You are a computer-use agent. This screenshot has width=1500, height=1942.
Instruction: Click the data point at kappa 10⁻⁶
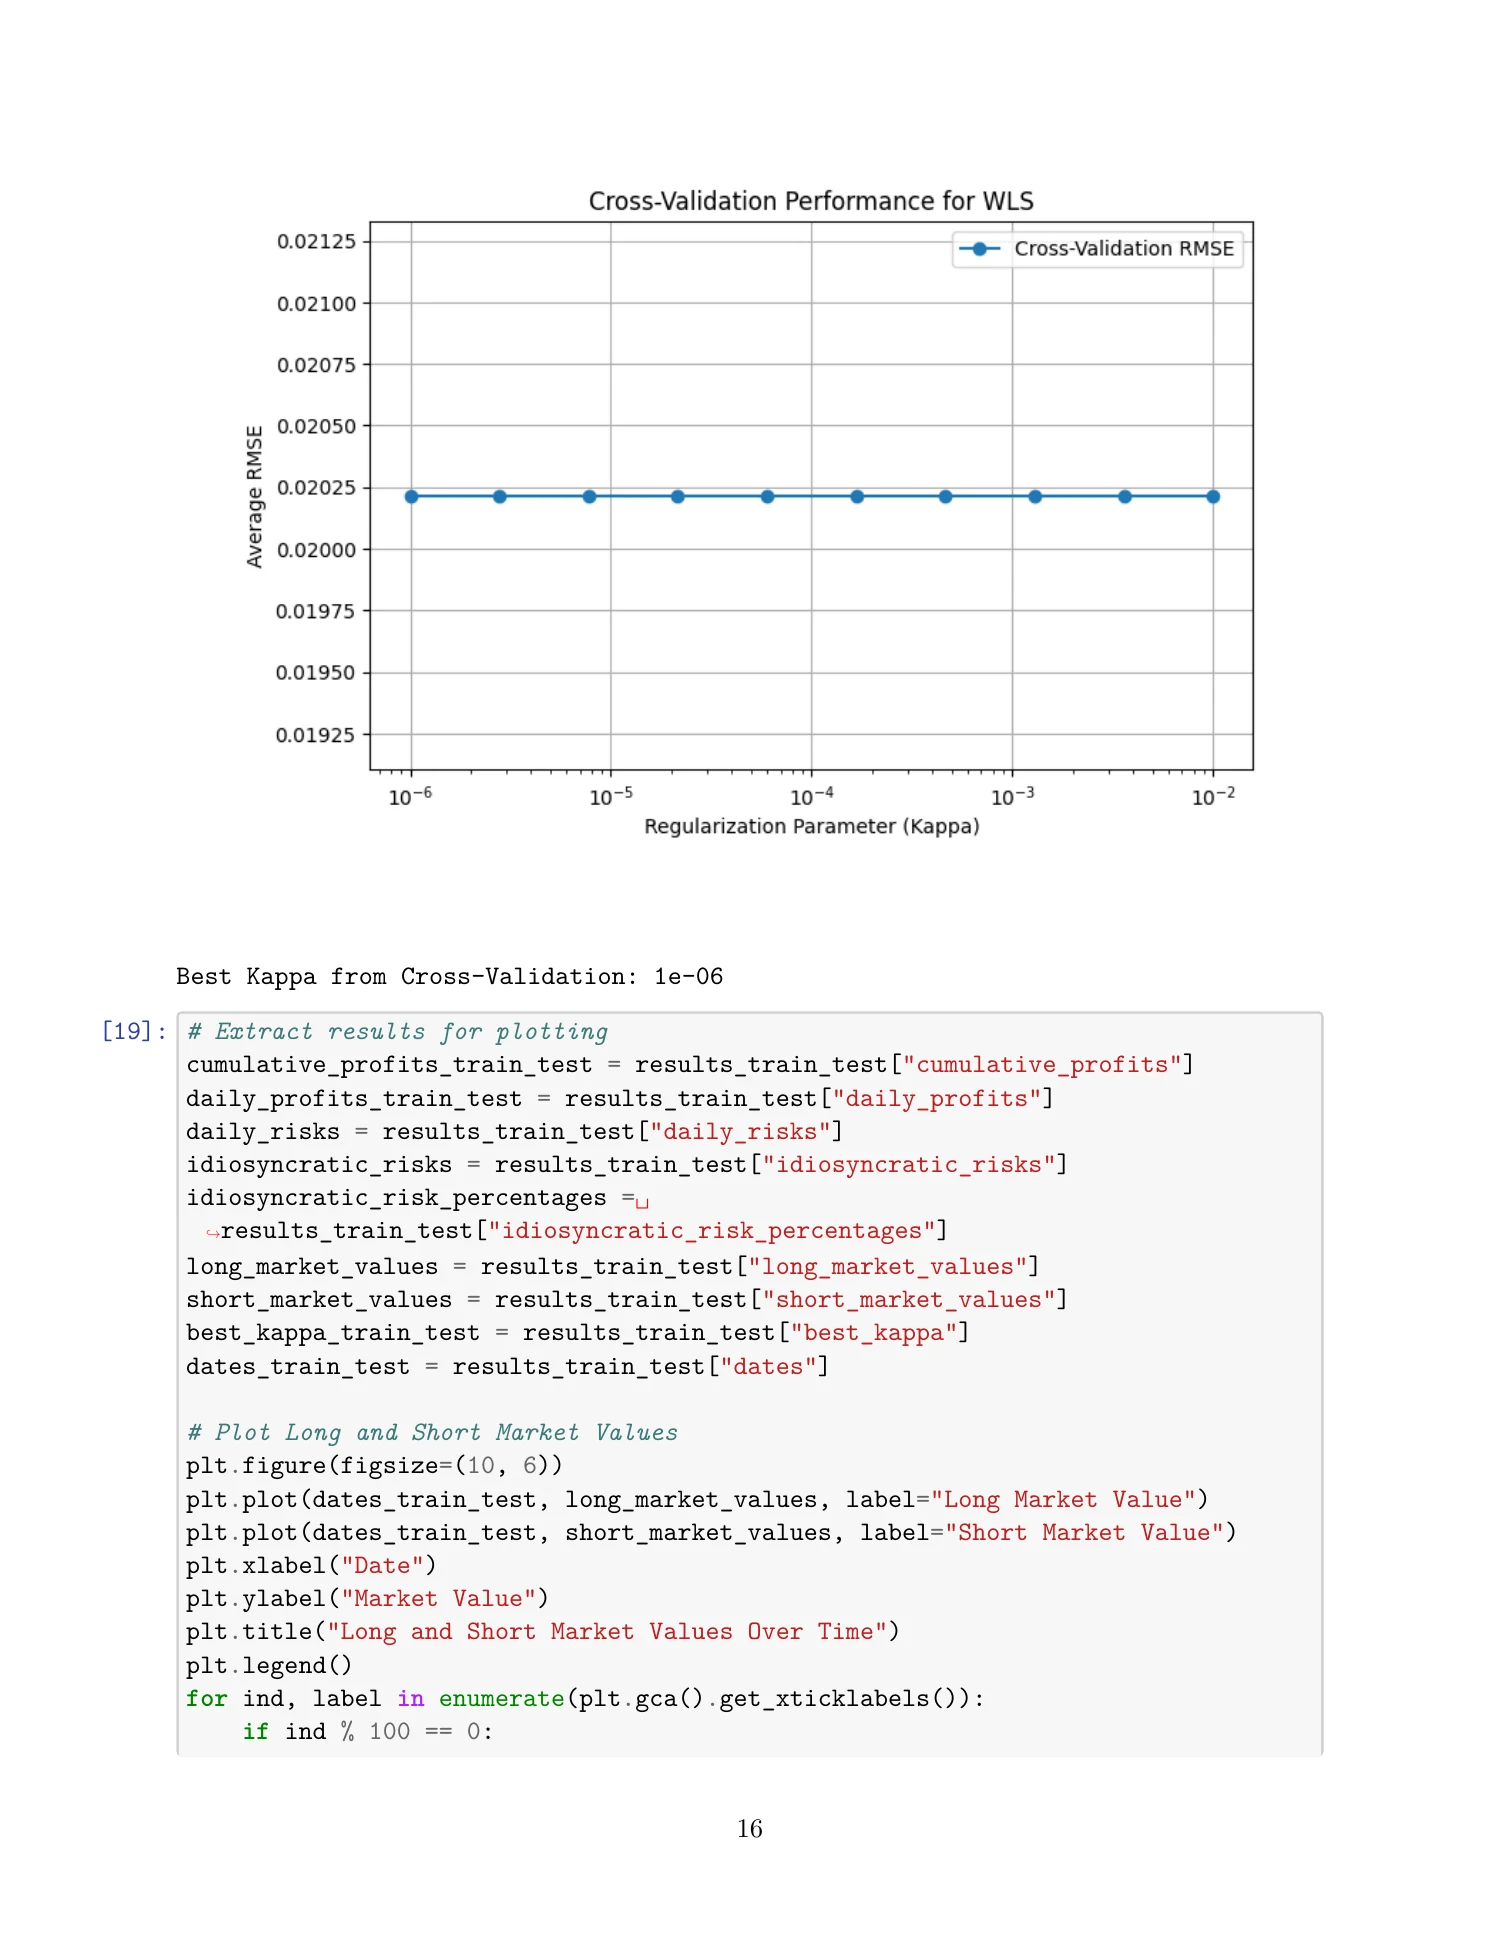tap(411, 497)
